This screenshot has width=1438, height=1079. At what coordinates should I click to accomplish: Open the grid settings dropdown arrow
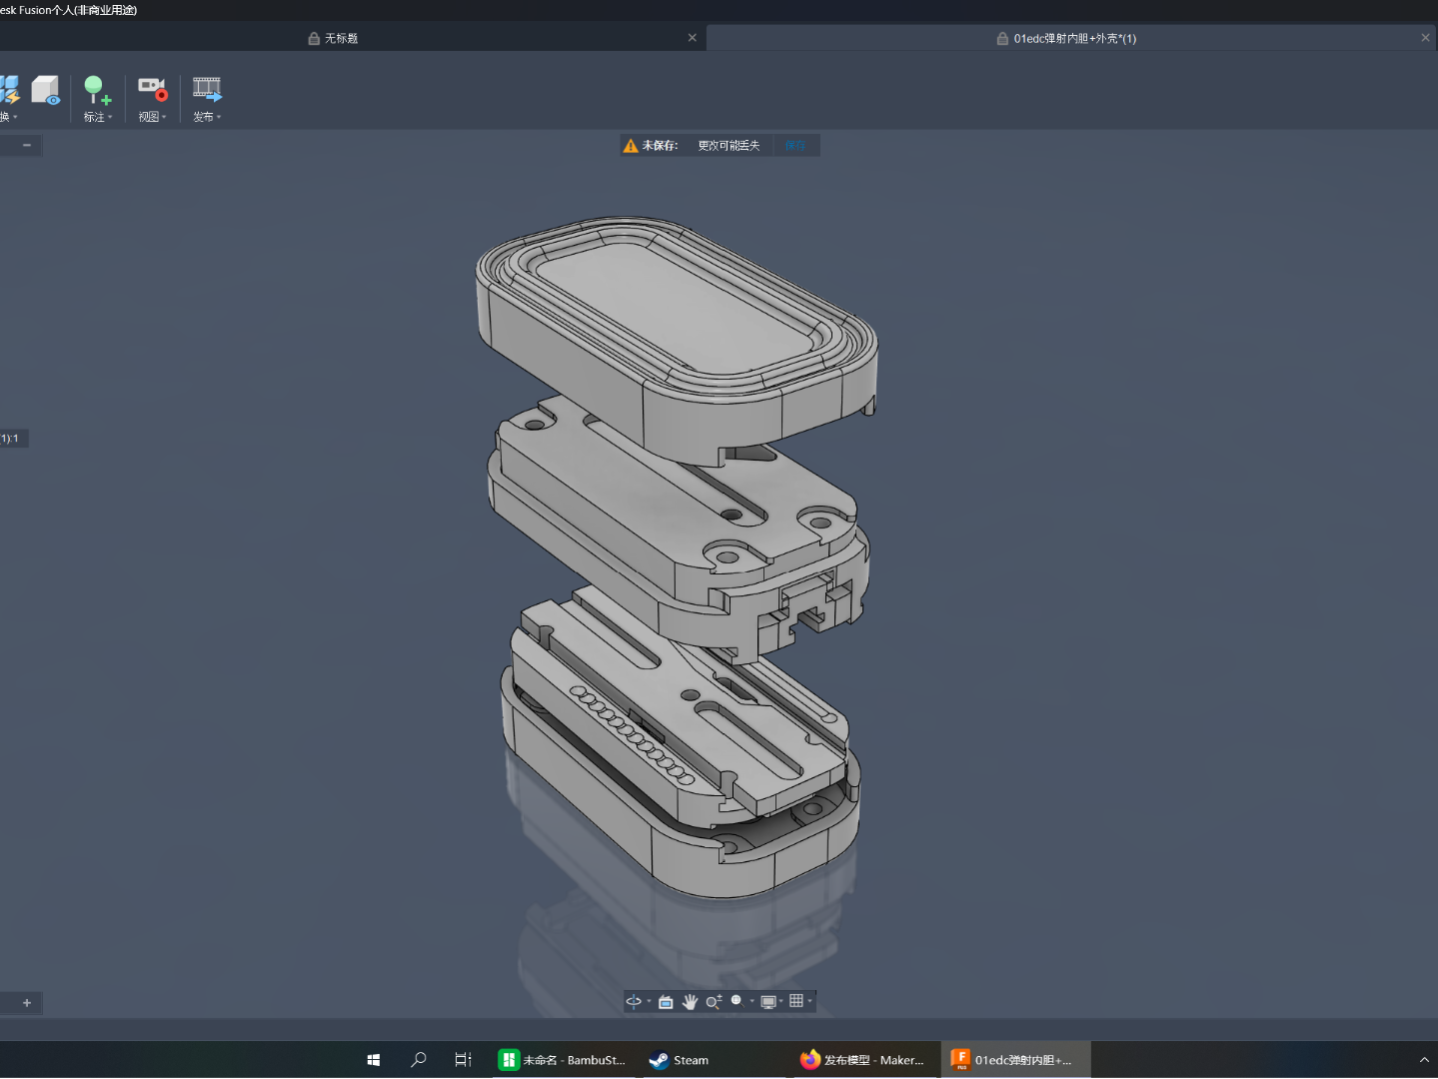pos(810,1001)
